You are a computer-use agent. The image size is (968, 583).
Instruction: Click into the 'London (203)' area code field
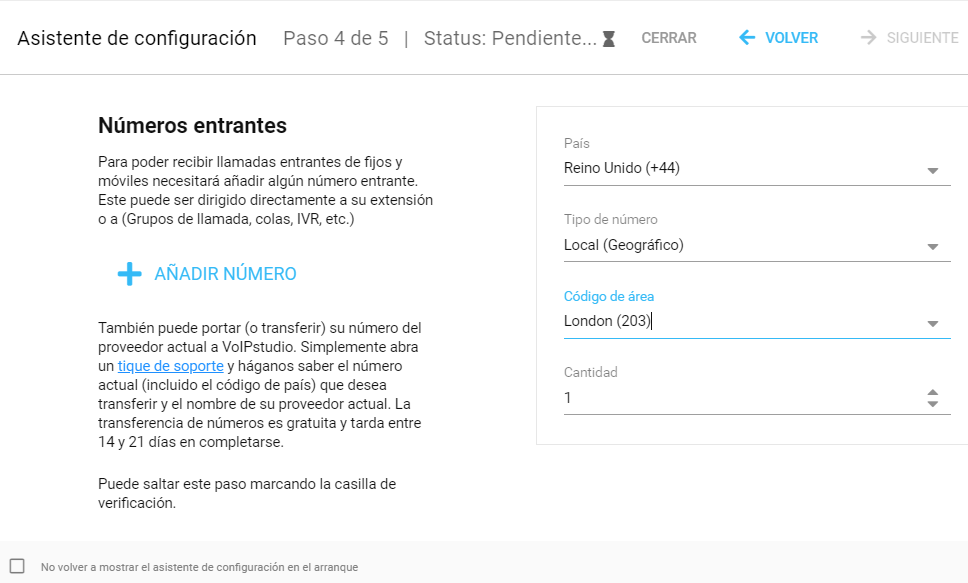740,321
